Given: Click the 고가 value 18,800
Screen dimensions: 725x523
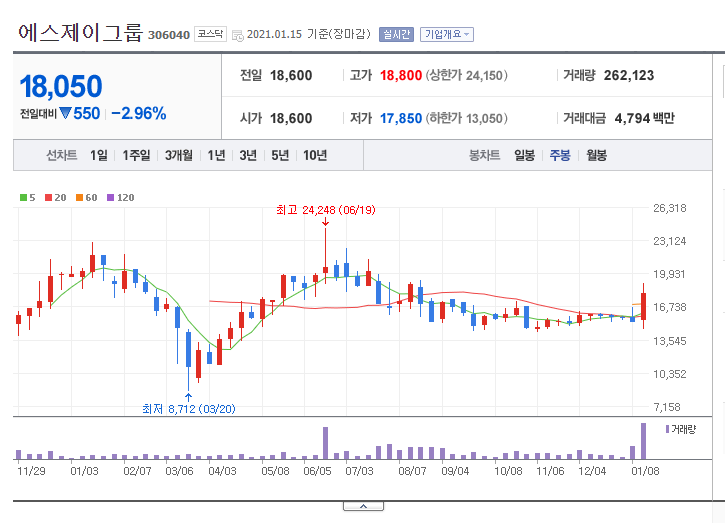Looking at the screenshot, I should (x=401, y=75).
